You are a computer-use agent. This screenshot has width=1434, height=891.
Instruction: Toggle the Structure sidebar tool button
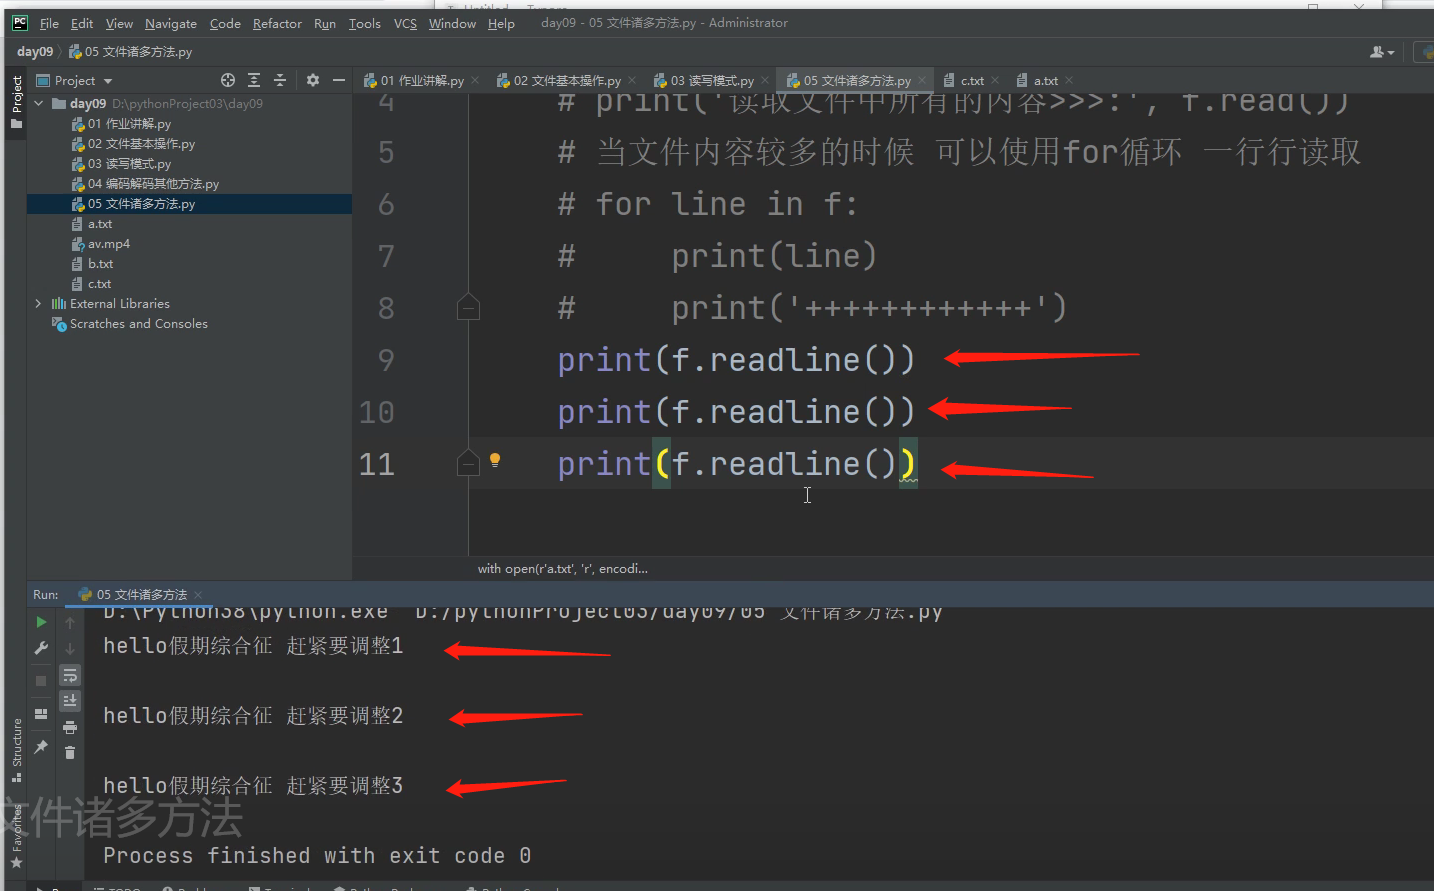pyautogui.click(x=16, y=750)
